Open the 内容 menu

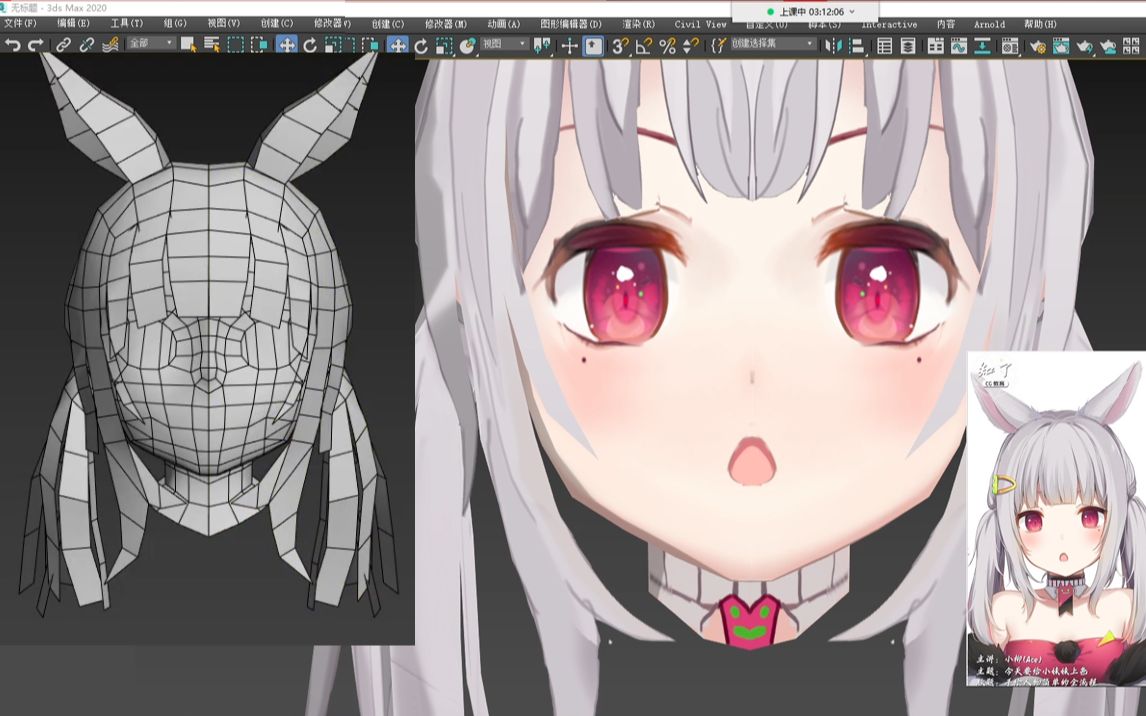click(x=946, y=24)
